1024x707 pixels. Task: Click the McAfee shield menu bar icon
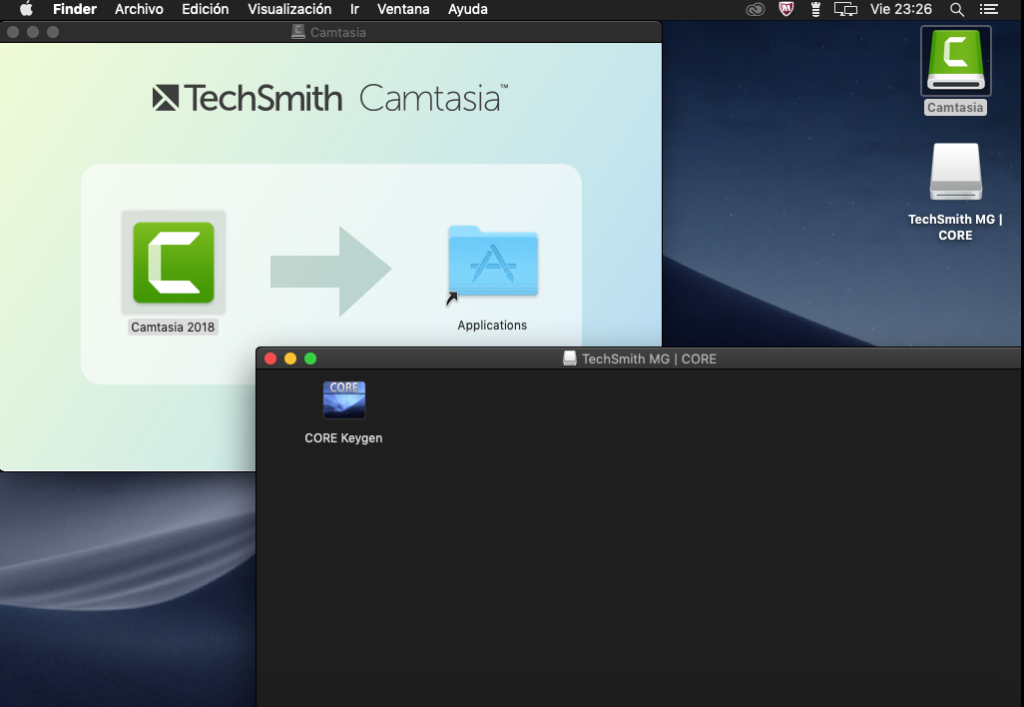[x=786, y=9]
